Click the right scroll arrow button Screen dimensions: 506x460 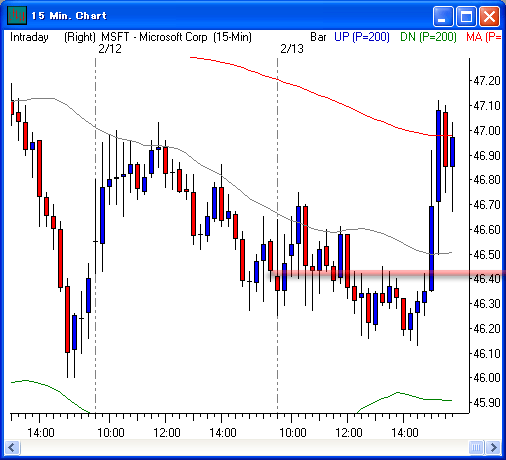click(493, 447)
